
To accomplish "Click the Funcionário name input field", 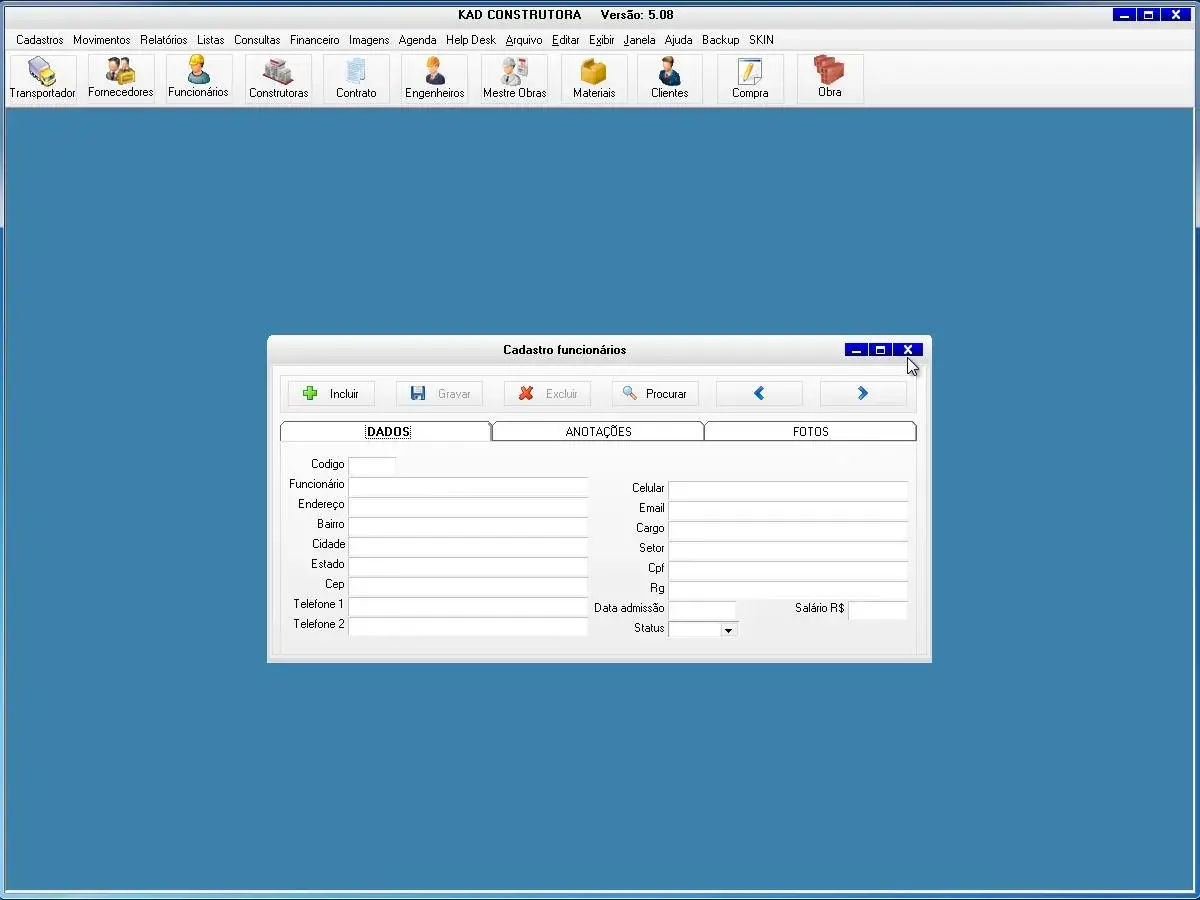I will coord(468,485).
